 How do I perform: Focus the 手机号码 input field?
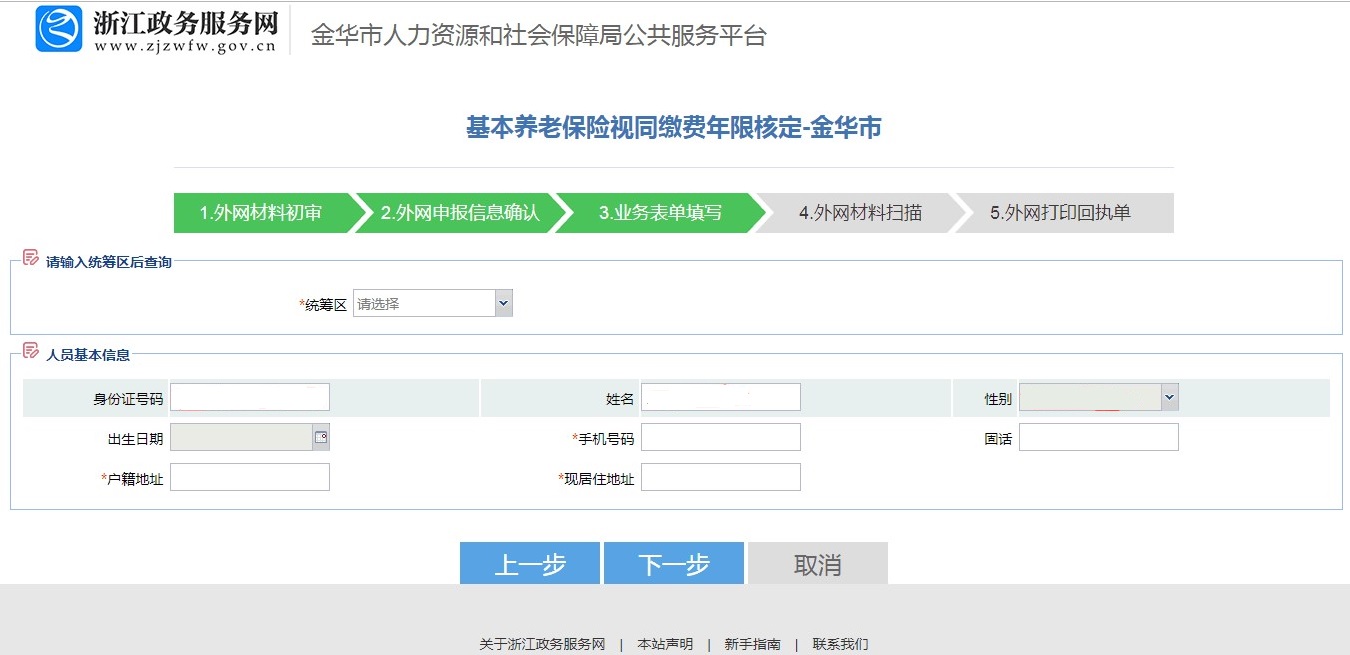721,437
